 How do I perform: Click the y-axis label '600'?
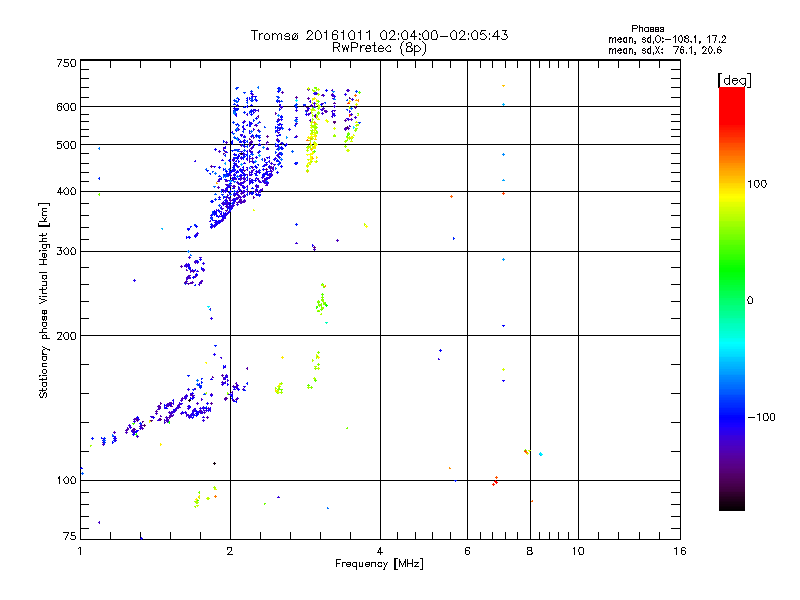(x=66, y=107)
